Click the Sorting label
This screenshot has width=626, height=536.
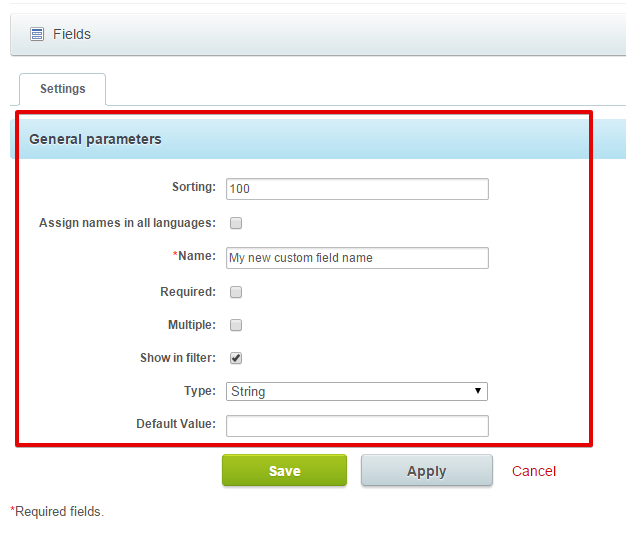pos(194,187)
